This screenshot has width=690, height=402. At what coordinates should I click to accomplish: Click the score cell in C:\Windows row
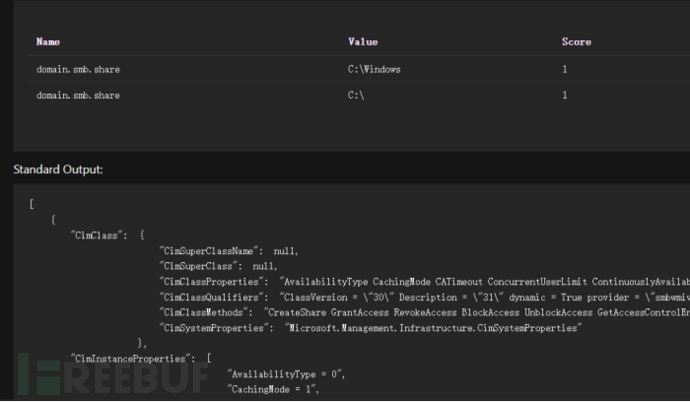pyautogui.click(x=564, y=68)
